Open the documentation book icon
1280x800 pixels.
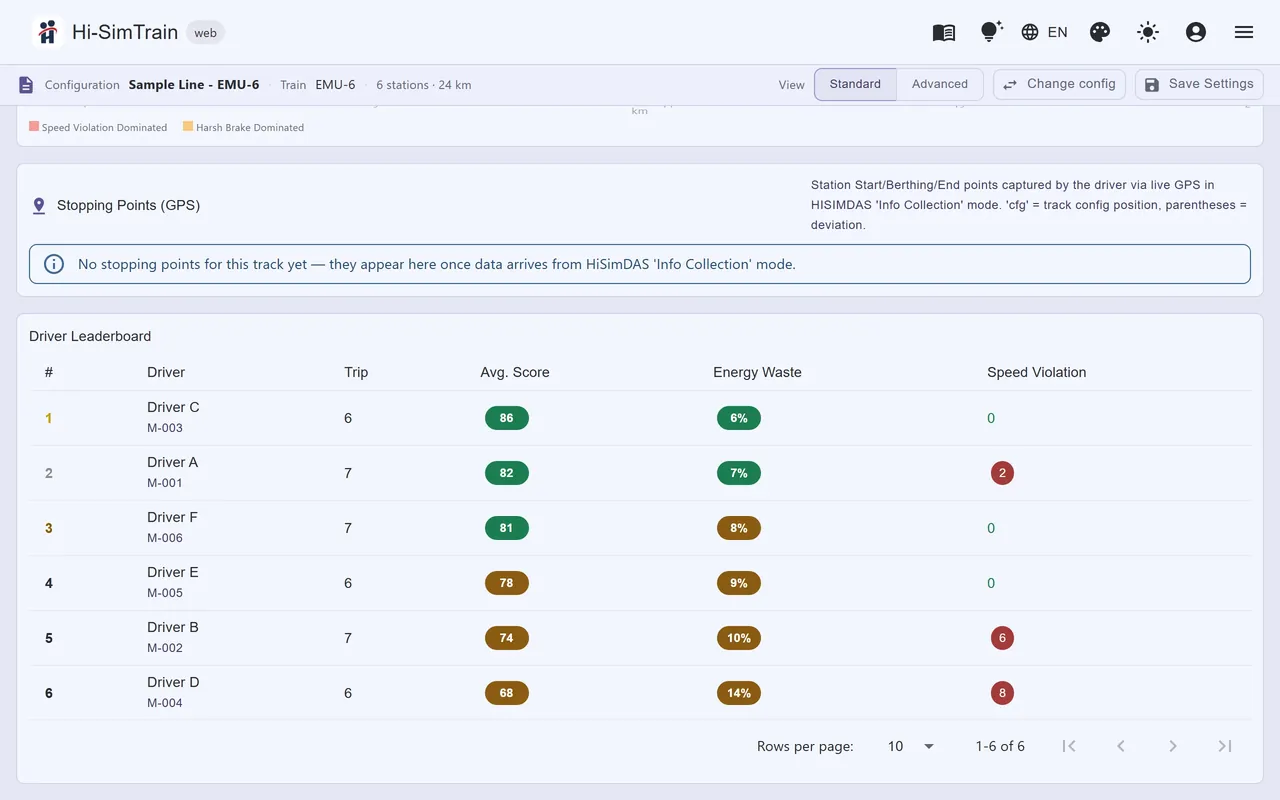pos(944,32)
